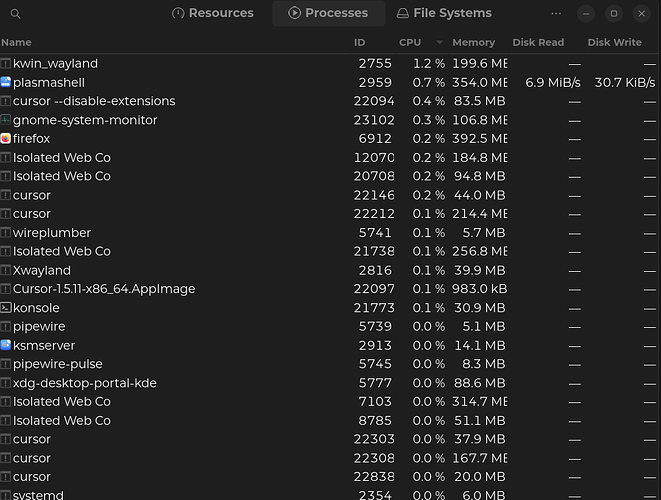Click icon beside cursor --disable-extensions

click(5, 101)
